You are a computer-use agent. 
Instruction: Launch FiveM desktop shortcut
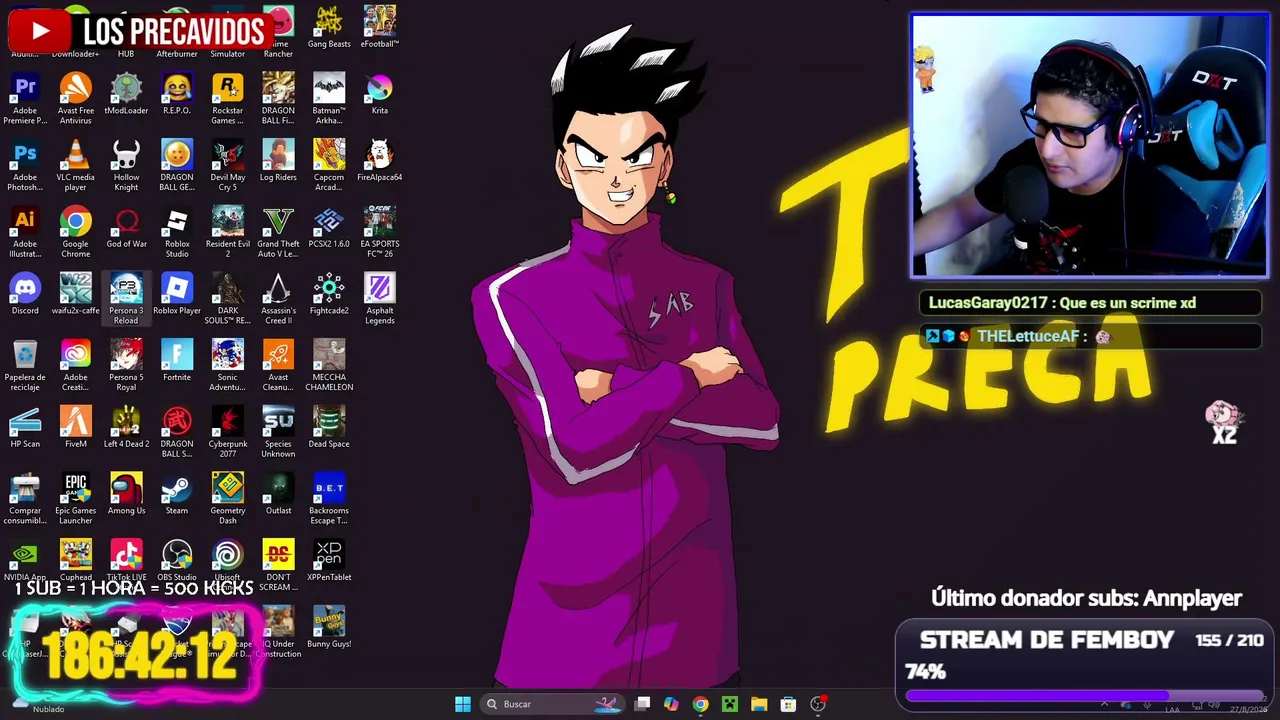75,429
